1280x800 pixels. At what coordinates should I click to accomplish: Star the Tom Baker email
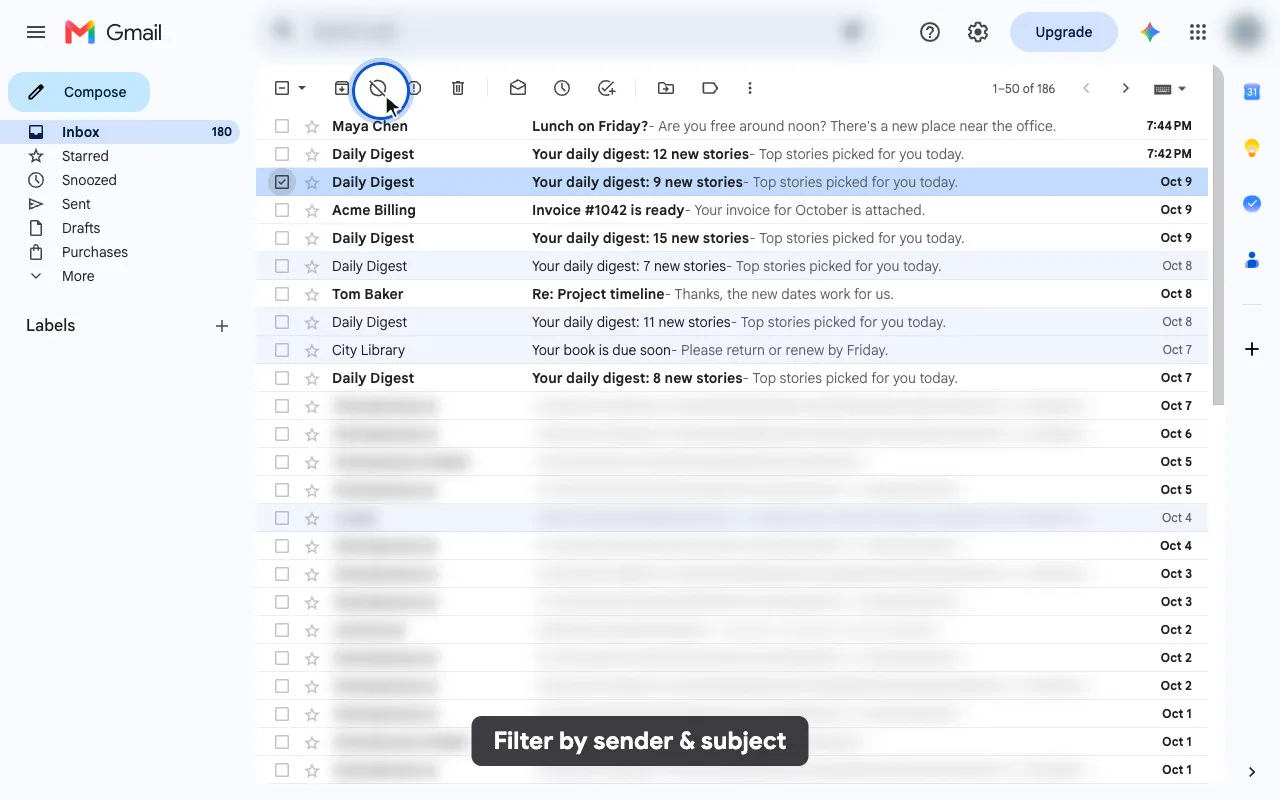312,294
